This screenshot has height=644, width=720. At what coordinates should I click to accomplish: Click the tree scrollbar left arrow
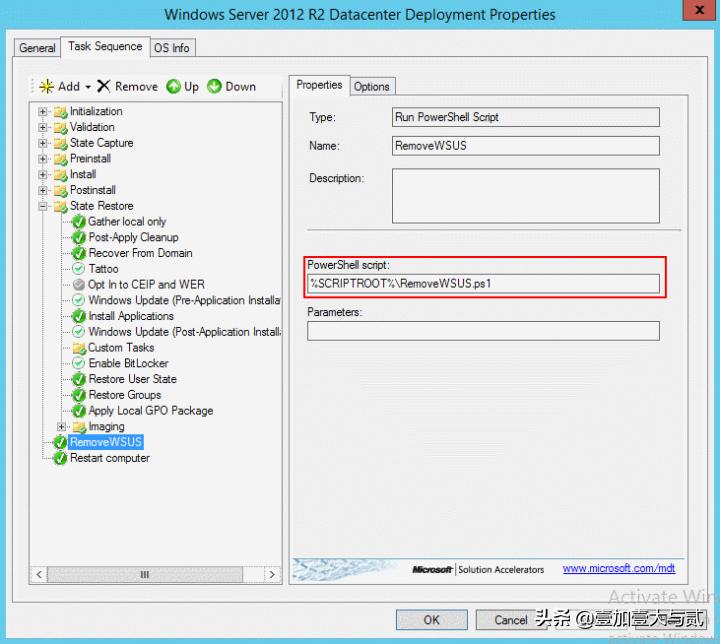[x=39, y=575]
